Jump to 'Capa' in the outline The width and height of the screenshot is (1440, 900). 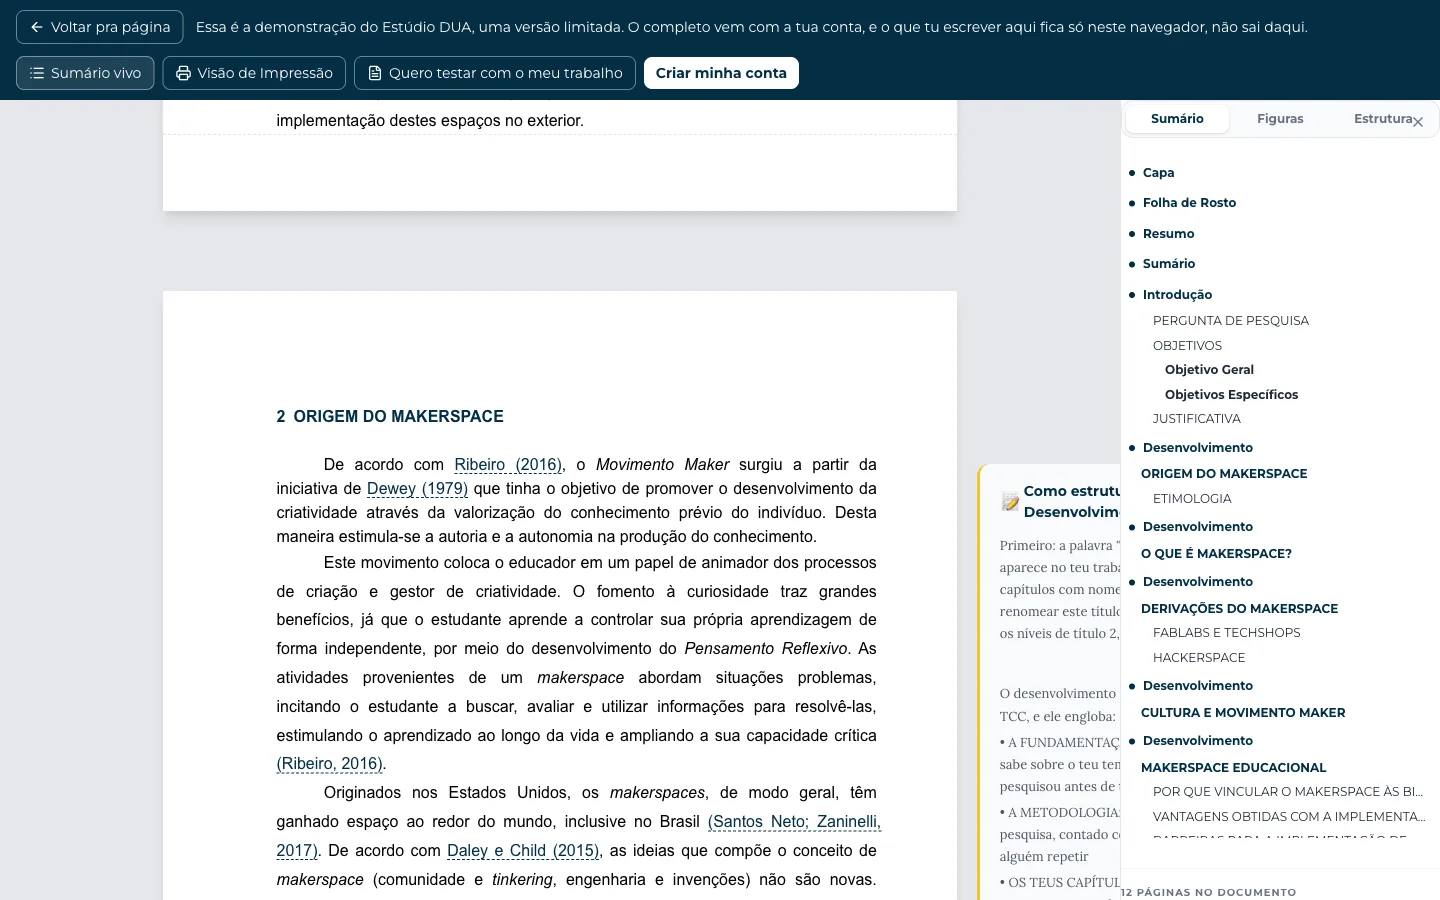click(x=1158, y=173)
